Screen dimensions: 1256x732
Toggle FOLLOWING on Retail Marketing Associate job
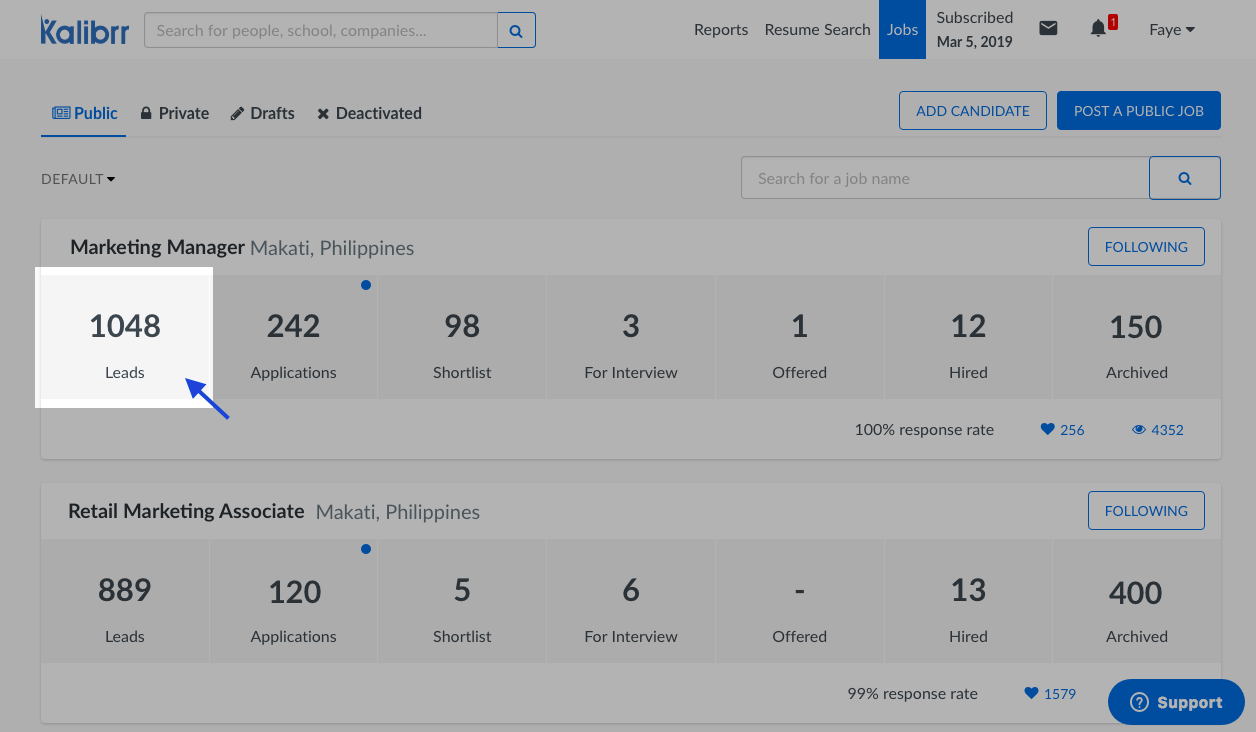pyautogui.click(x=1146, y=511)
